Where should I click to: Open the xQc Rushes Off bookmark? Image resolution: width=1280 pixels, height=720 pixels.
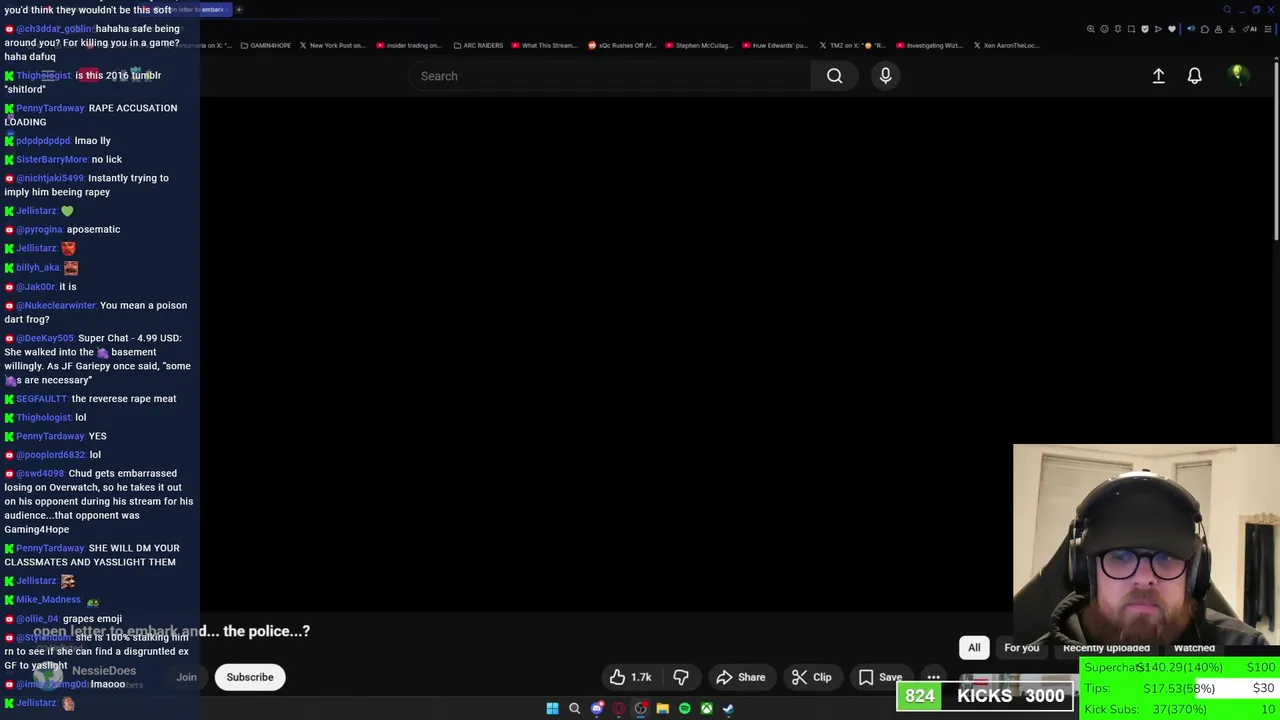pos(622,45)
